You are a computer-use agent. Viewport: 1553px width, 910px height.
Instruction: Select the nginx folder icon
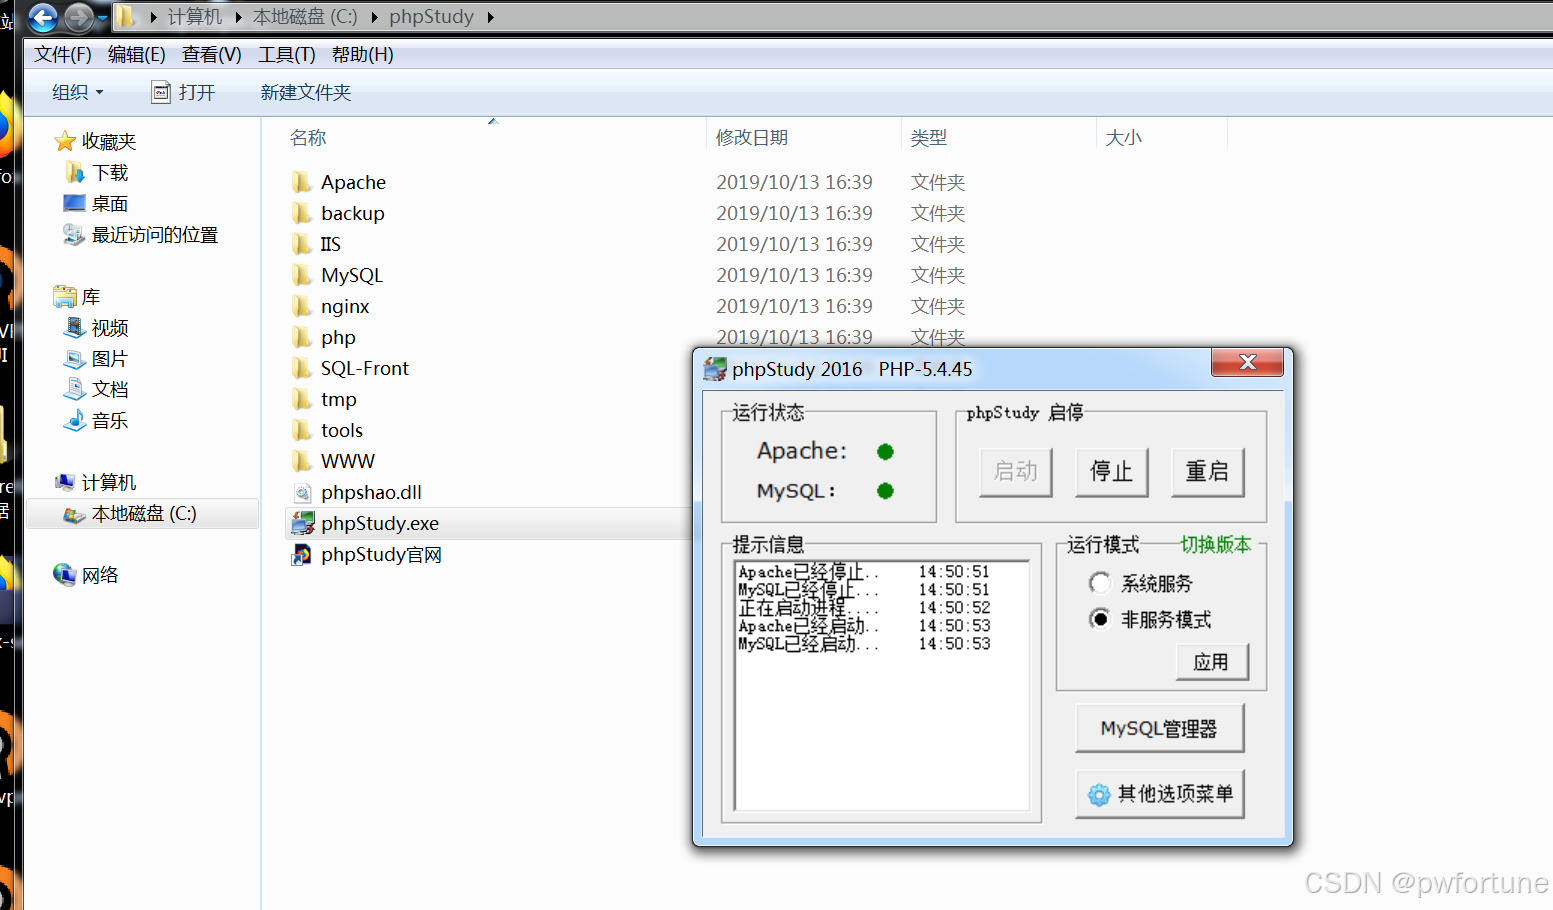[302, 306]
